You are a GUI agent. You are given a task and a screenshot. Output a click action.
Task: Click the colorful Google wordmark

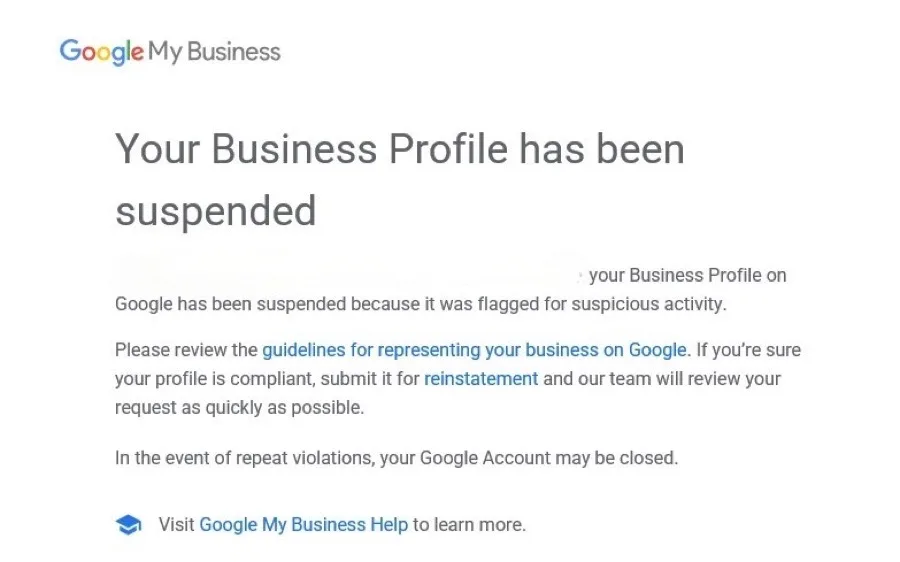pyautogui.click(x=102, y=52)
